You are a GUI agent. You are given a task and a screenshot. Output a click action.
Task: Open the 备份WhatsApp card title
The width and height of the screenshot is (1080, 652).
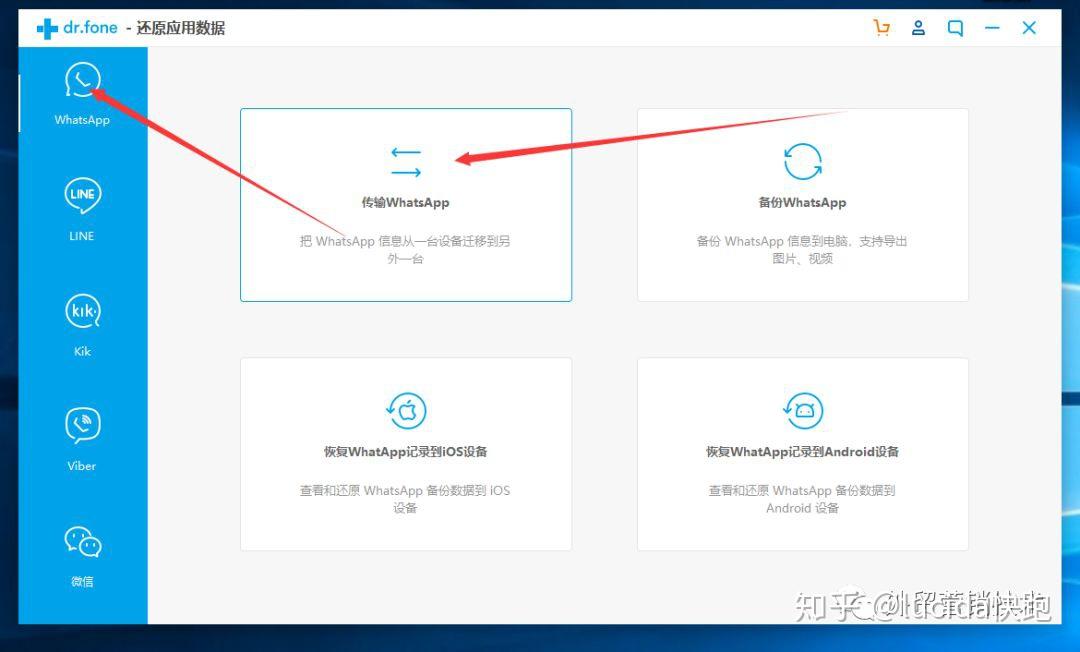click(x=802, y=202)
